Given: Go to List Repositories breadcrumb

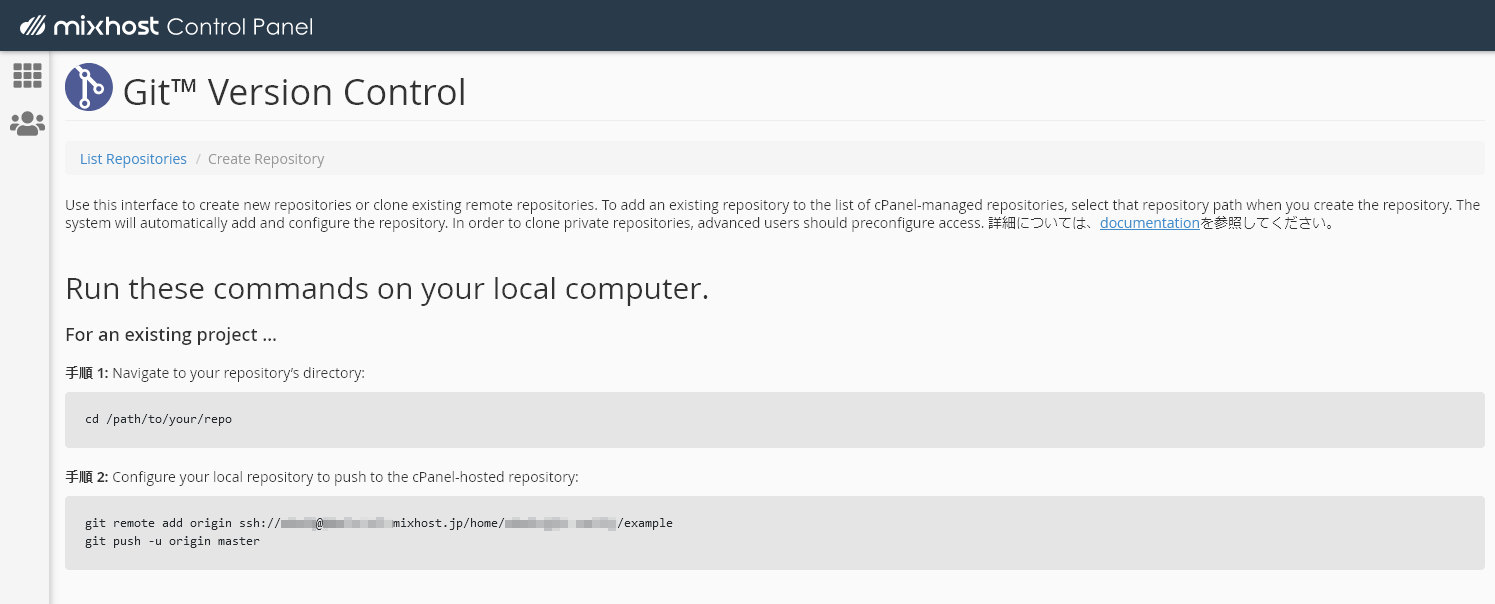Looking at the screenshot, I should pyautogui.click(x=133, y=159).
